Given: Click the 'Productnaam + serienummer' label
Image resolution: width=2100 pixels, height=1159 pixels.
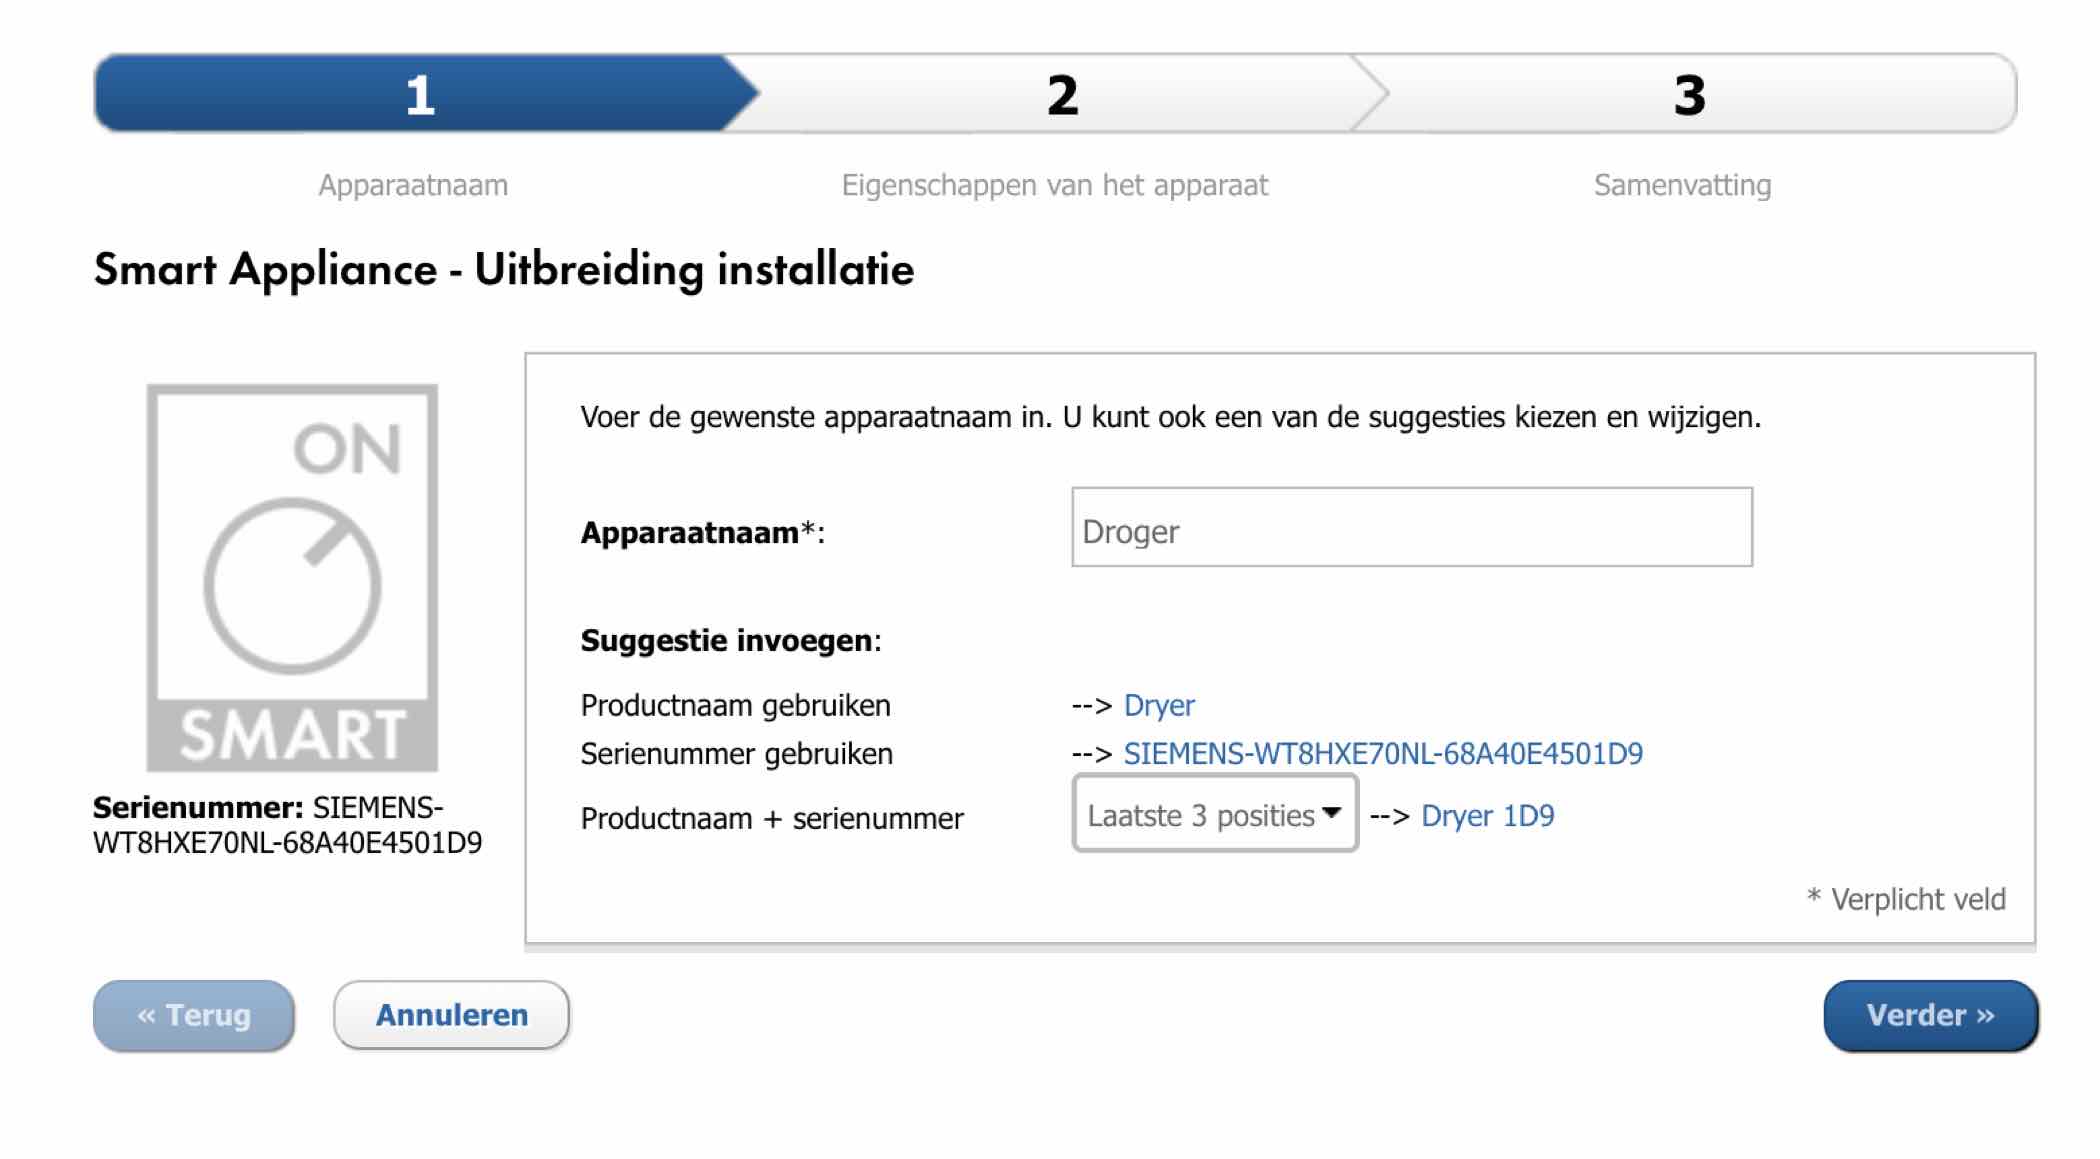Looking at the screenshot, I should 772,818.
